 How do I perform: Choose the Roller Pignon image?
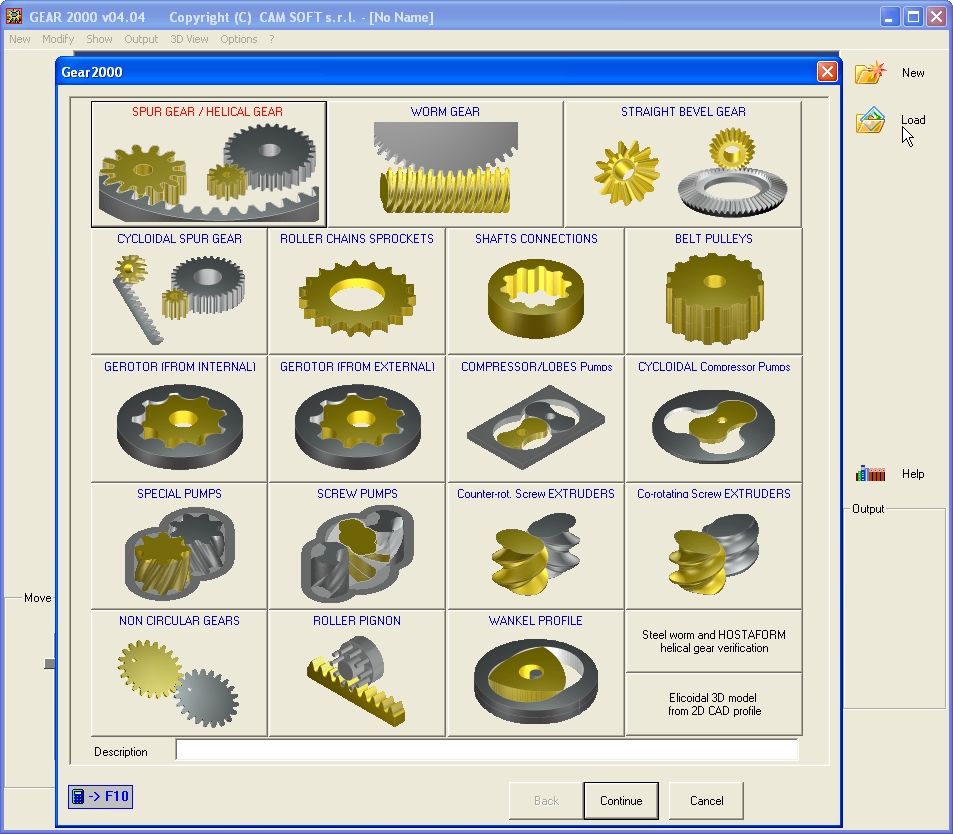coord(357,673)
